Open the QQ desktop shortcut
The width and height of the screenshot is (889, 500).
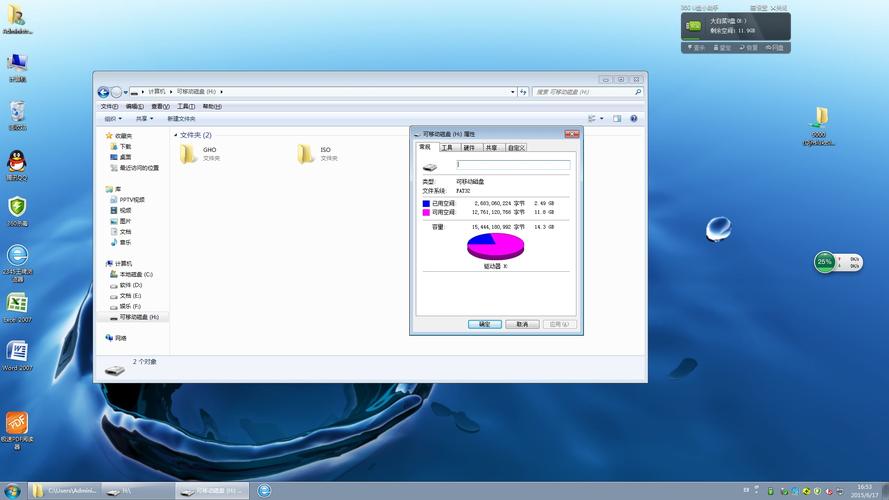coord(17,163)
